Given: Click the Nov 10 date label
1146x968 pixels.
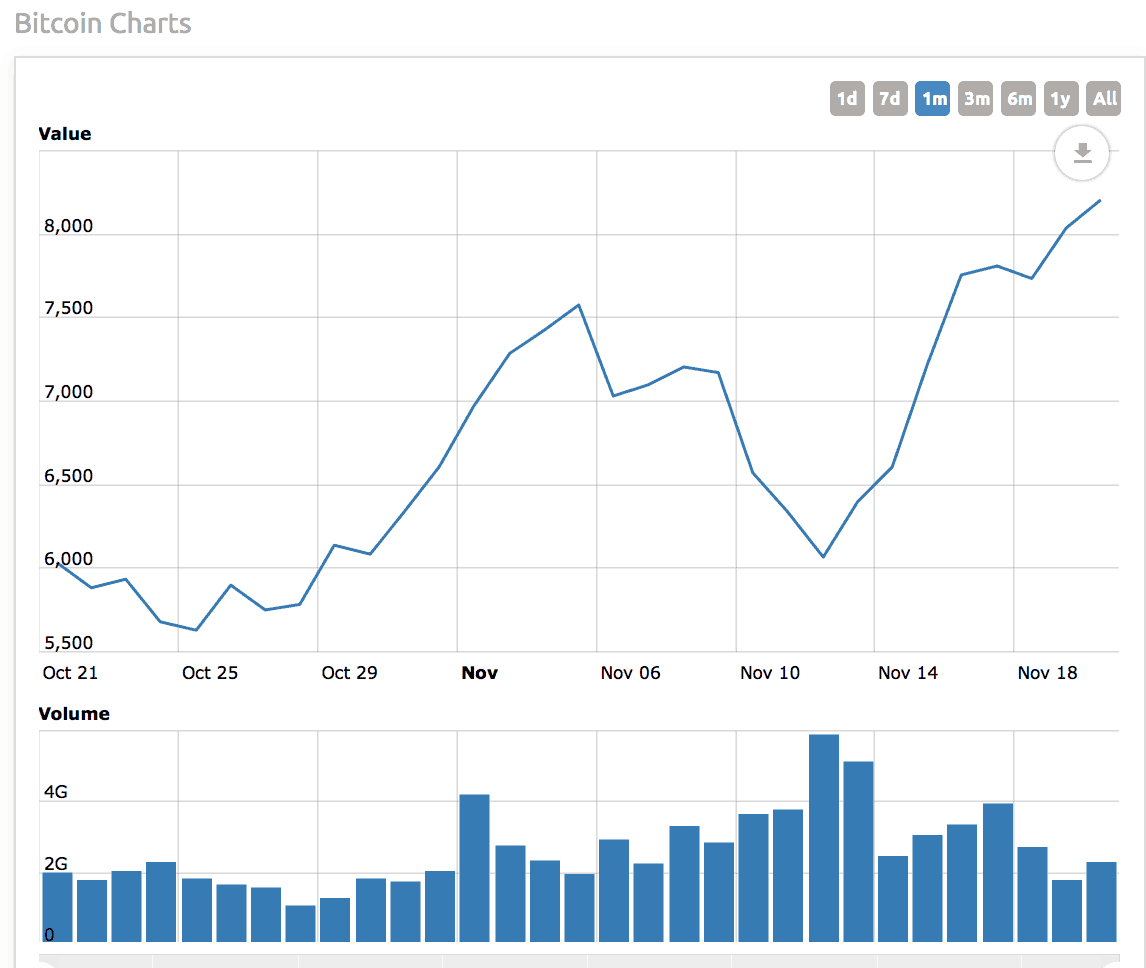Looking at the screenshot, I should click(770, 673).
